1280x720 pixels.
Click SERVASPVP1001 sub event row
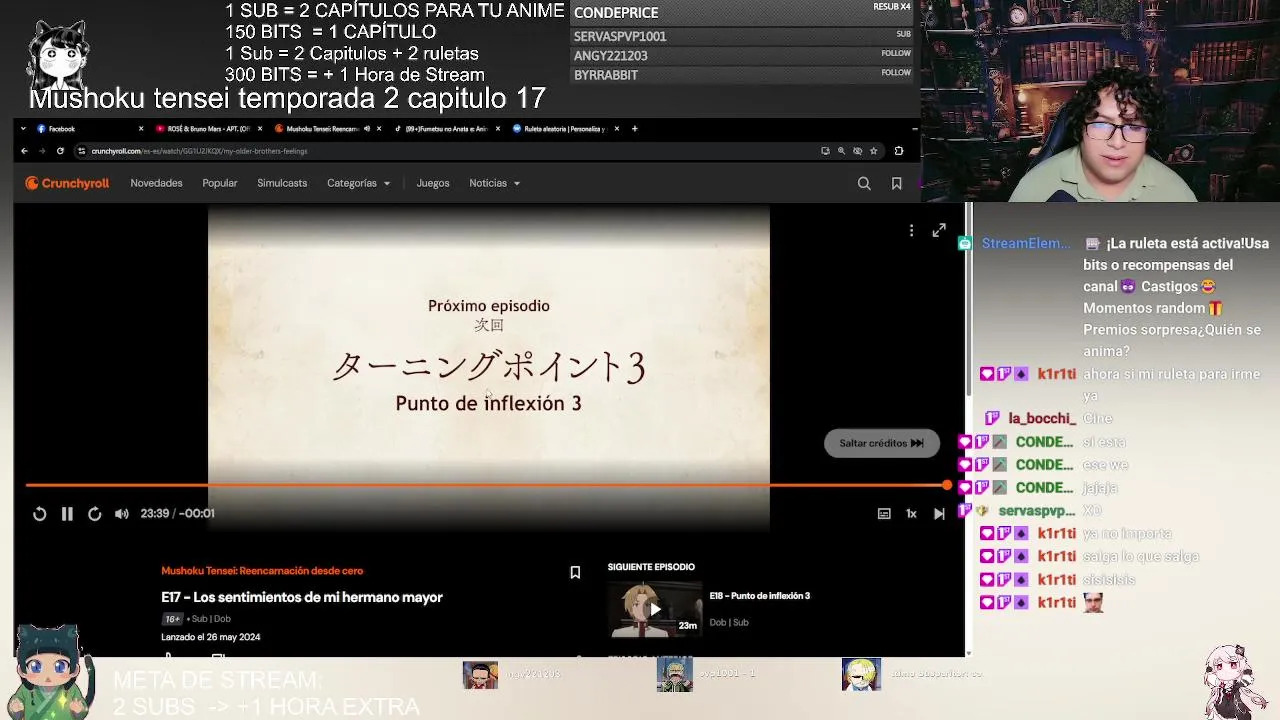pyautogui.click(x=742, y=36)
